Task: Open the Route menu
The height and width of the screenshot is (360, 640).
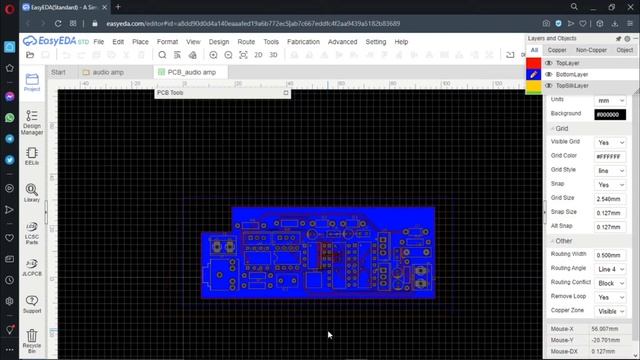Action: click(246, 42)
